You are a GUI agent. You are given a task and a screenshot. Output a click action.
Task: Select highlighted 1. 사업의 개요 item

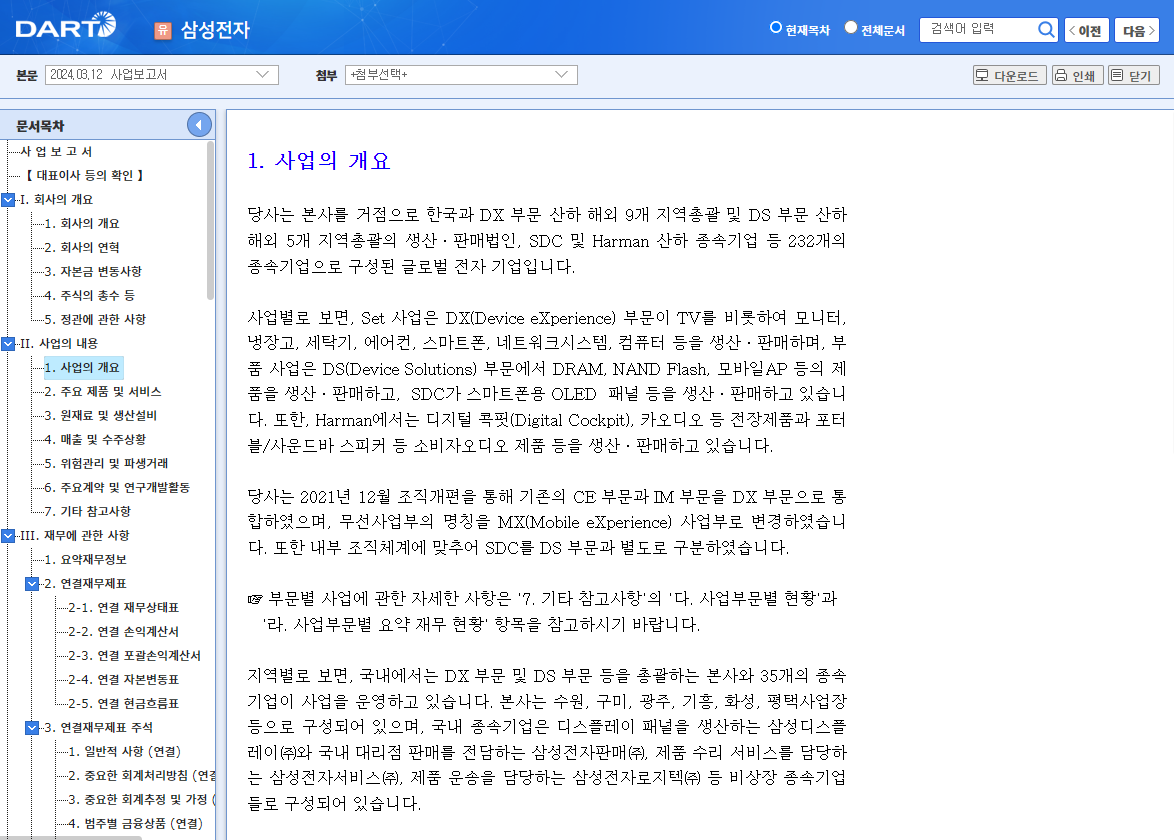coord(82,367)
